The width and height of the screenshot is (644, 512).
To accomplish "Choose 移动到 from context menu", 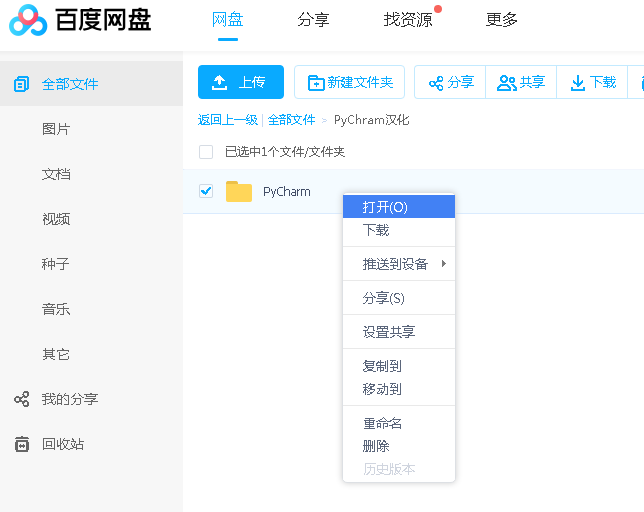I will coord(399,389).
